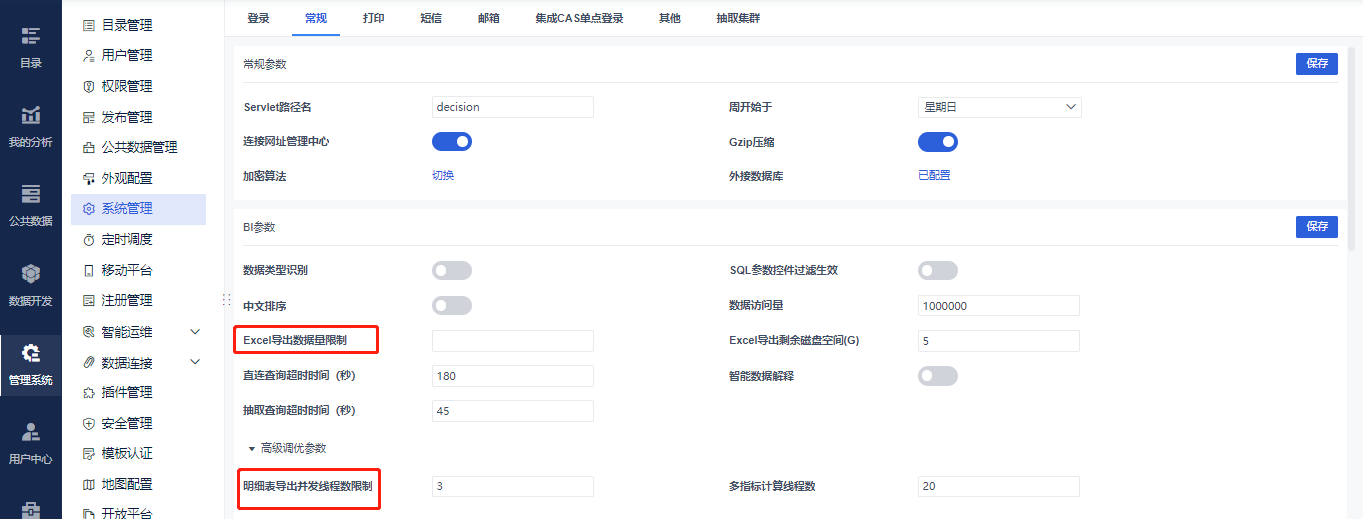The width and height of the screenshot is (1363, 519).
Task: Switch to 邮箱 tab
Action: click(489, 18)
